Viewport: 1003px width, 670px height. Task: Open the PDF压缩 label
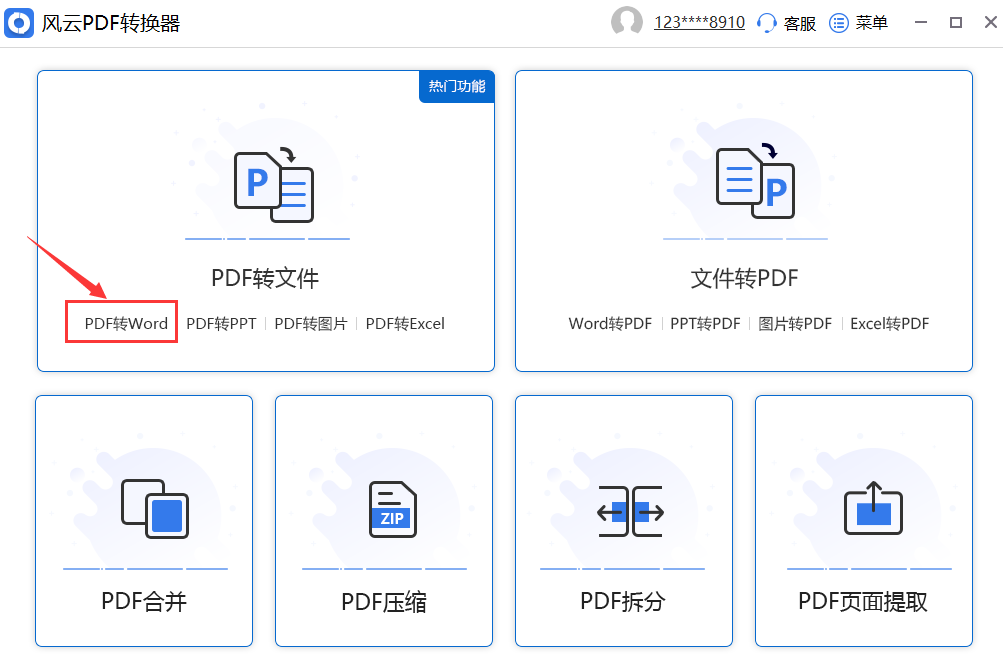coord(384,602)
